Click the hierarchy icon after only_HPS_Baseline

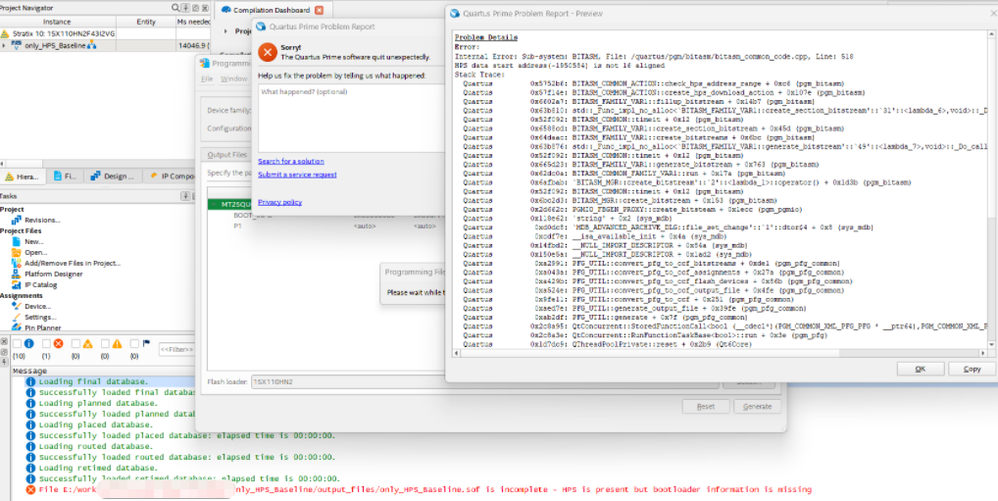[x=92, y=45]
